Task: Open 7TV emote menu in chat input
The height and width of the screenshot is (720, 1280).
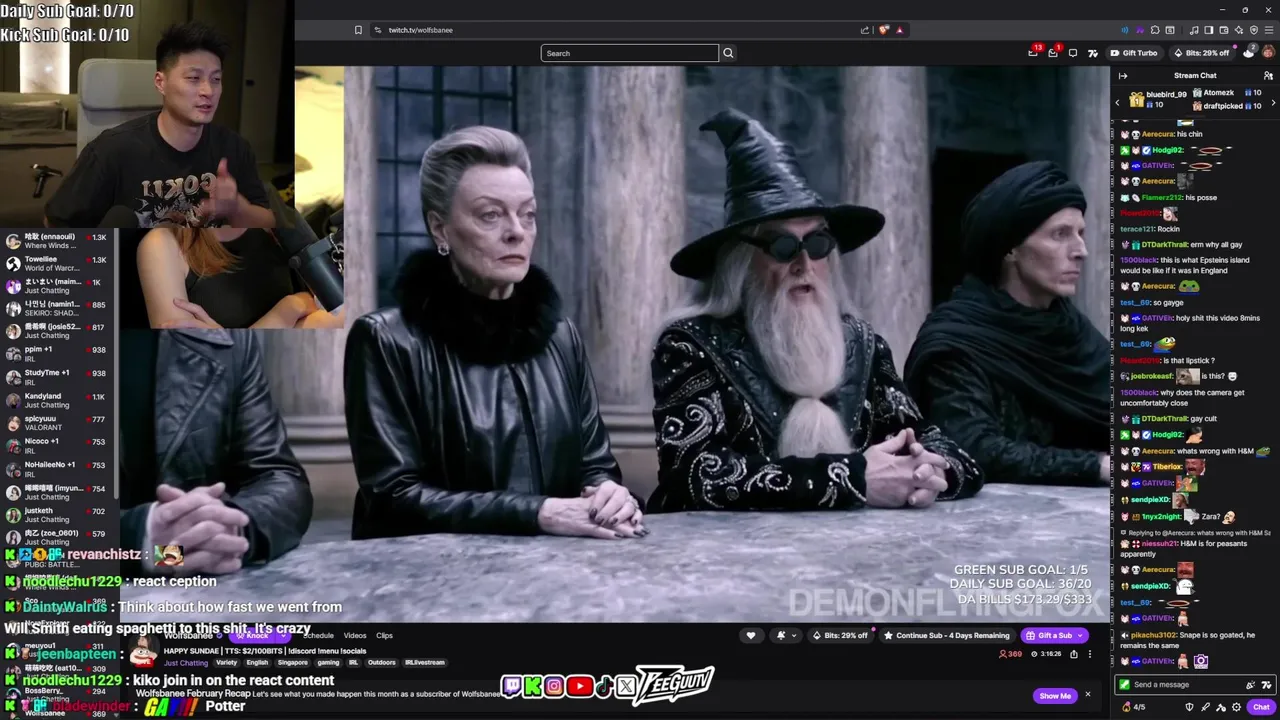Action: 1267,685
